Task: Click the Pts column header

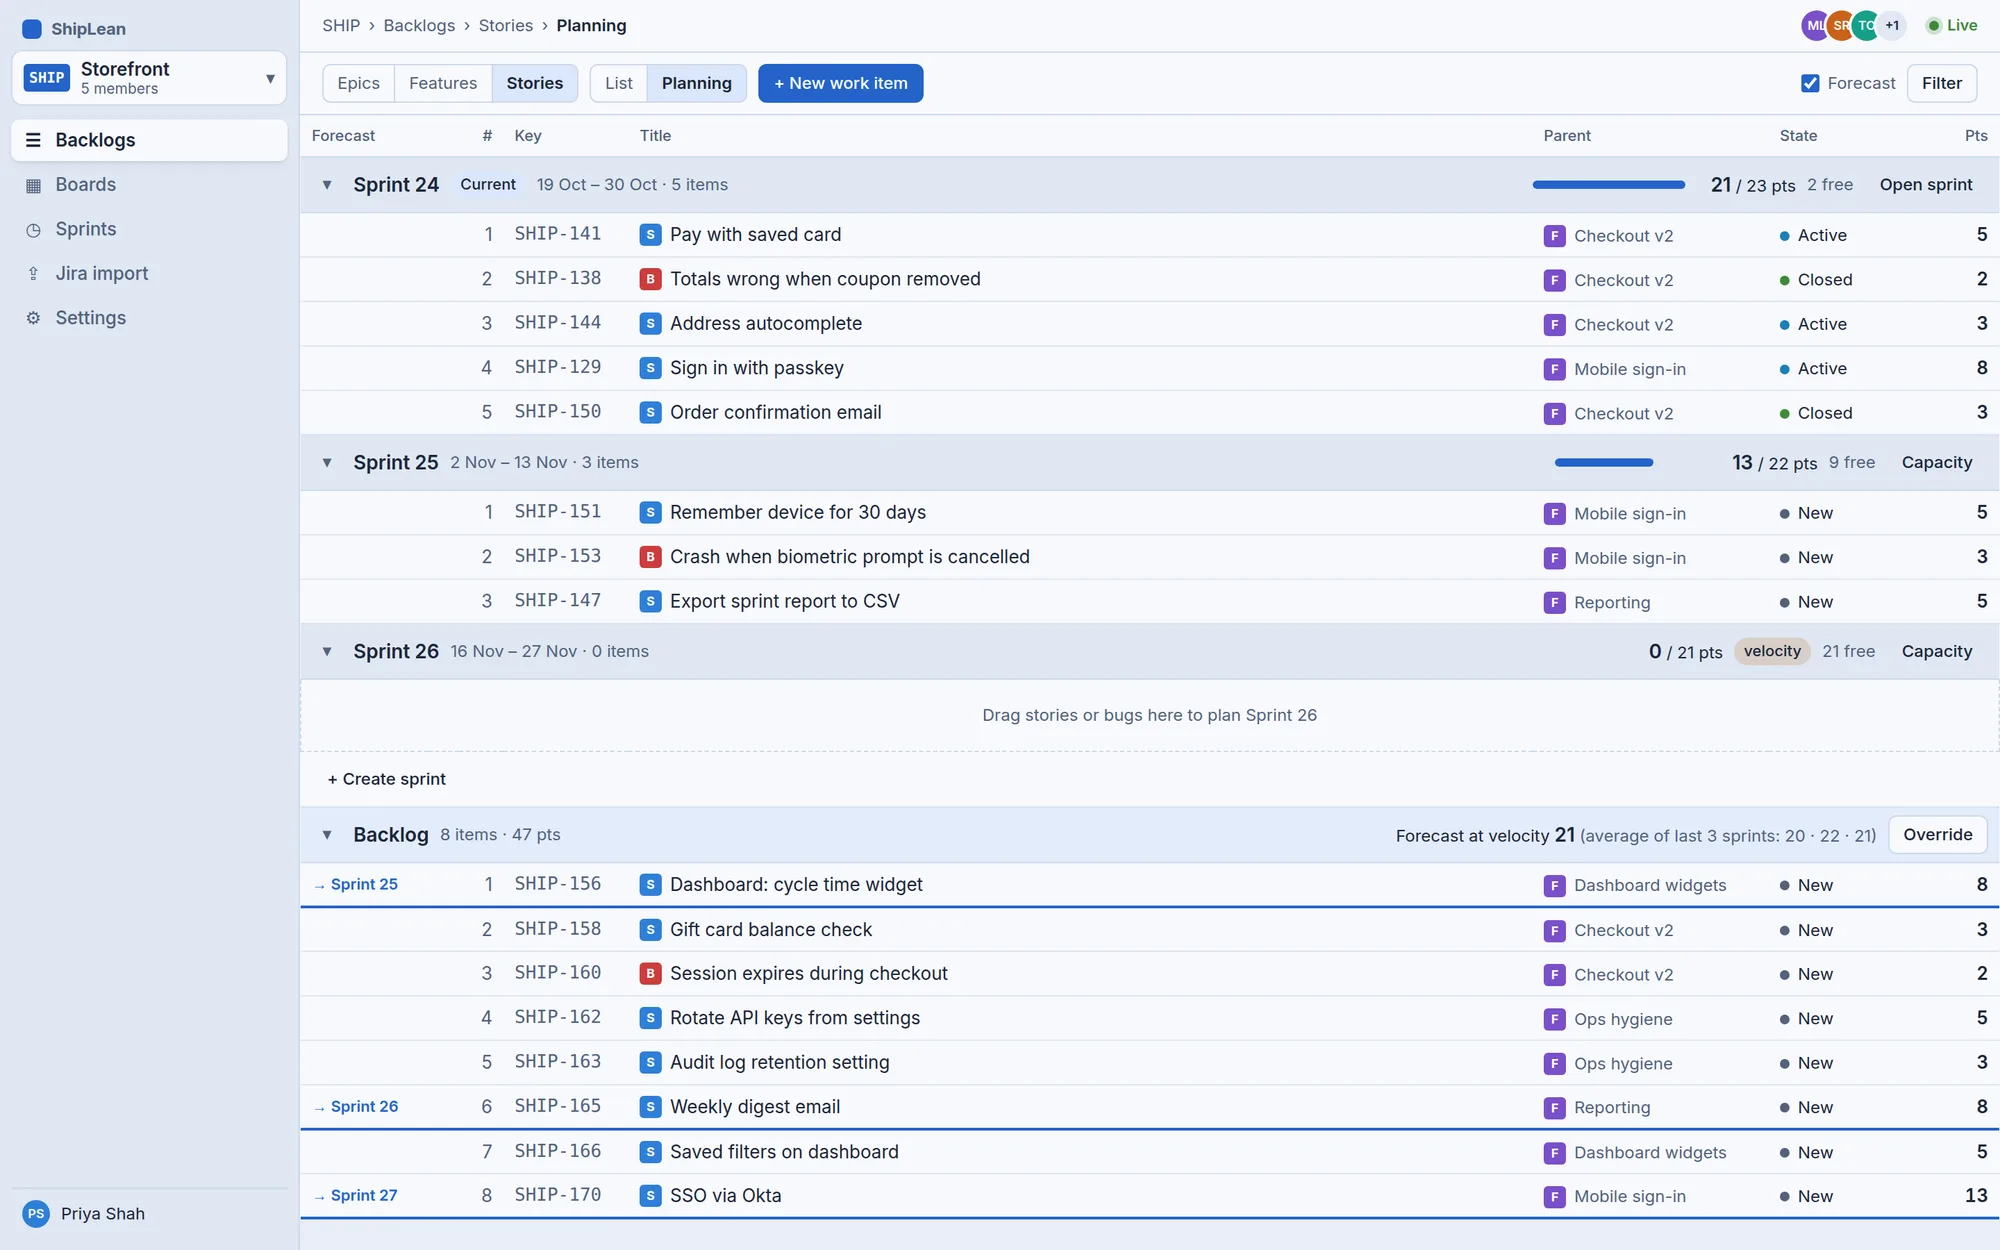Action: pyautogui.click(x=1976, y=136)
